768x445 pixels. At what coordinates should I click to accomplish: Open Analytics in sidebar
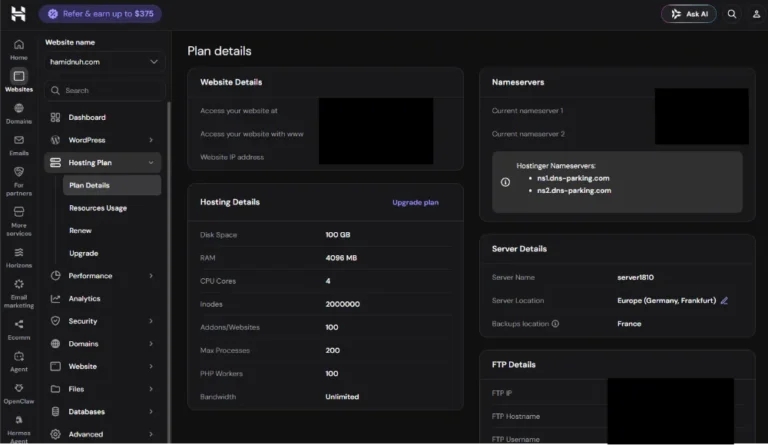coord(84,299)
